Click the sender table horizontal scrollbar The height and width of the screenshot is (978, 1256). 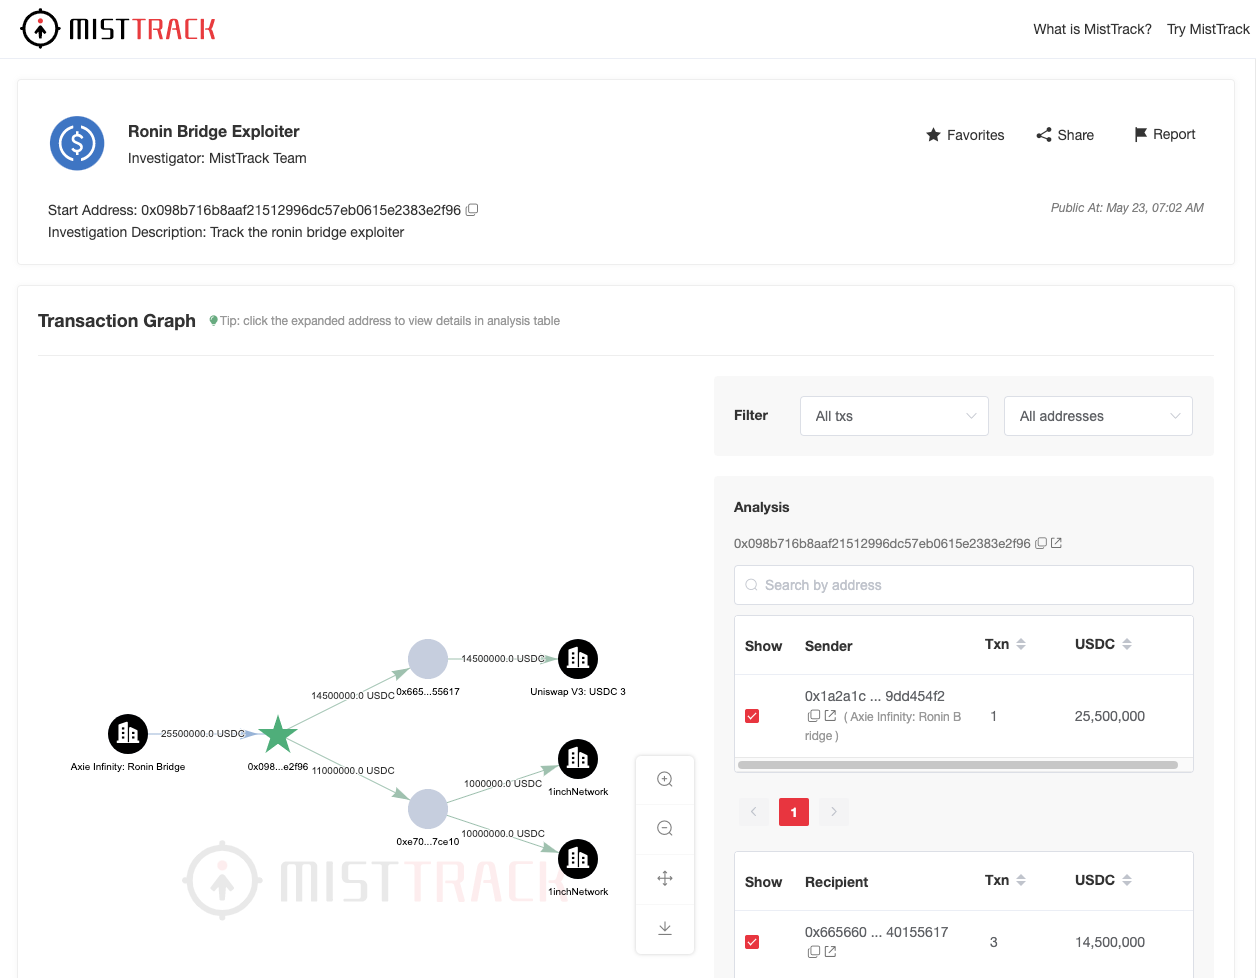(957, 765)
